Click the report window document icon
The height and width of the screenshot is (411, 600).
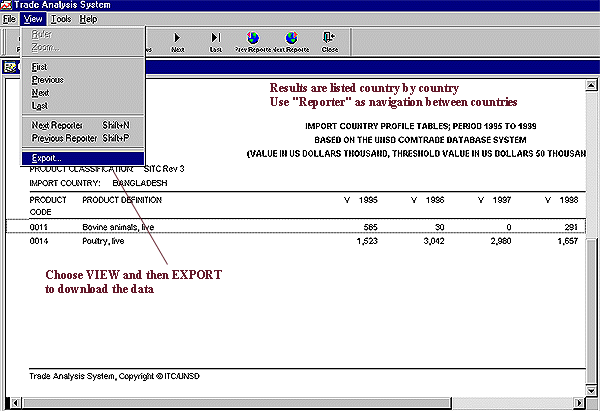11,66
